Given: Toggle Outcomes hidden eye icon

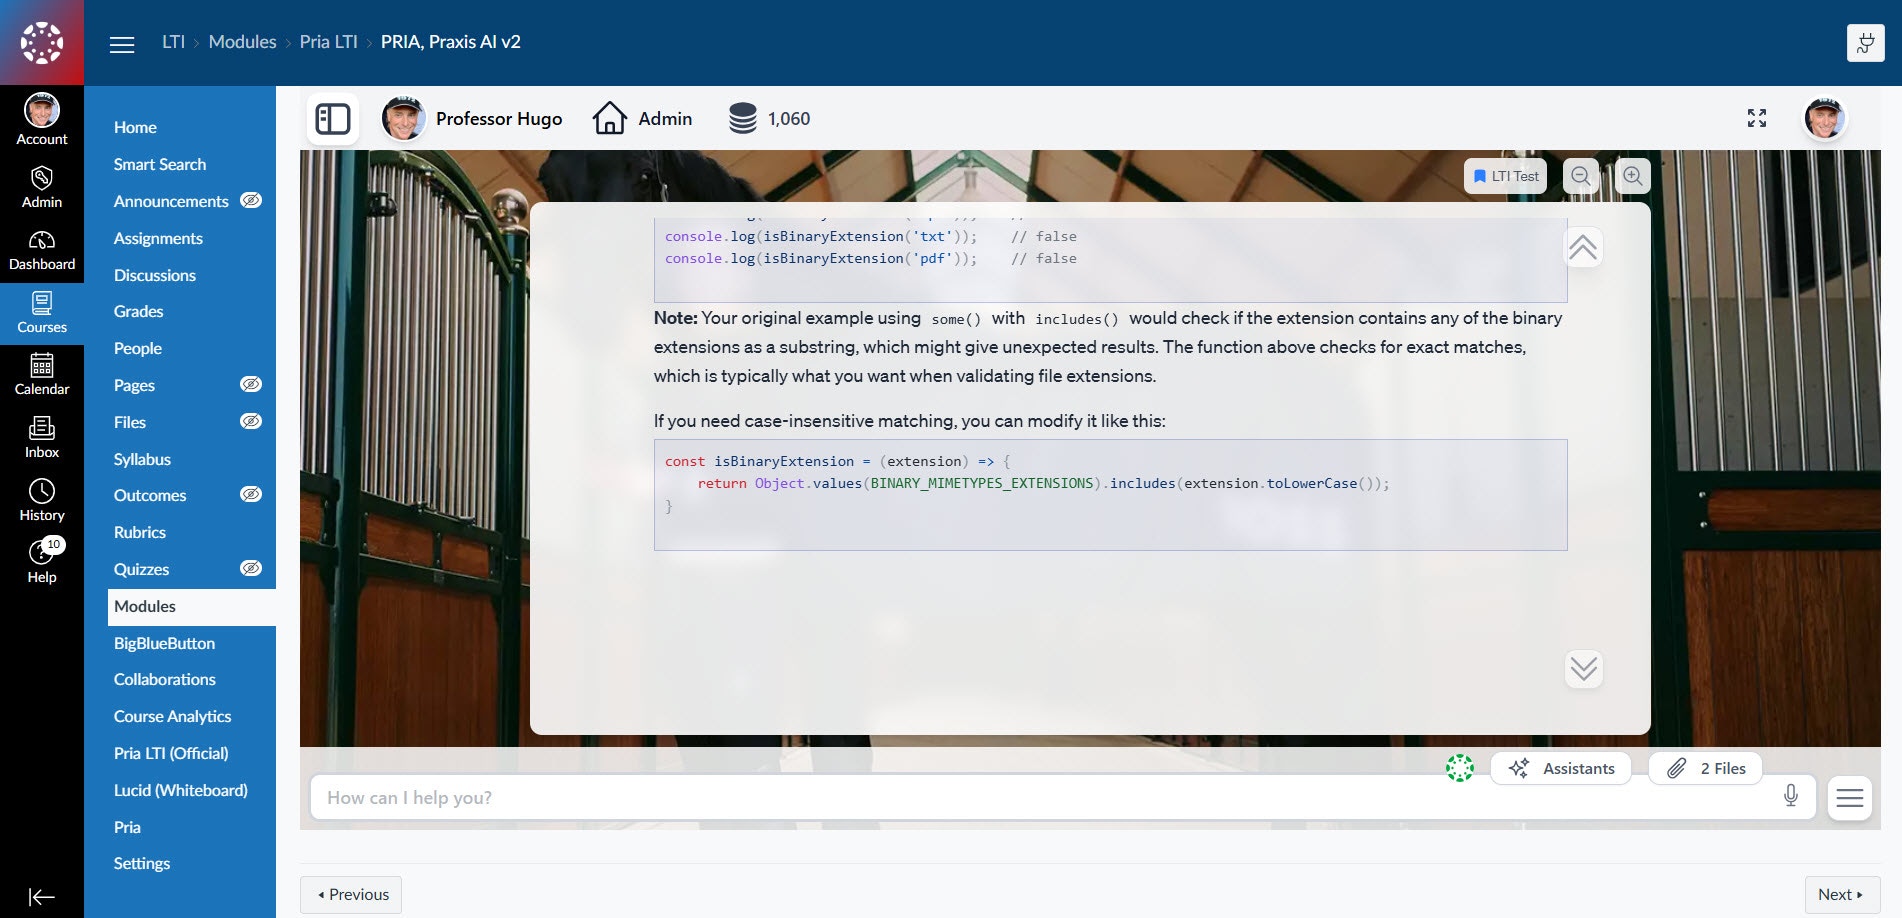Looking at the screenshot, I should pyautogui.click(x=252, y=494).
